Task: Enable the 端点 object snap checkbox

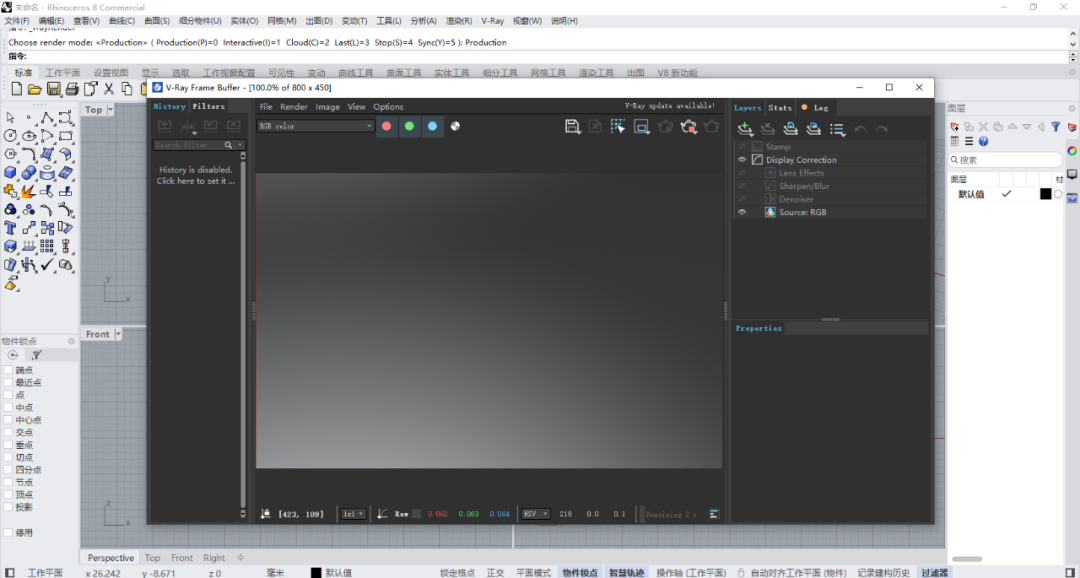Action: click(8, 370)
